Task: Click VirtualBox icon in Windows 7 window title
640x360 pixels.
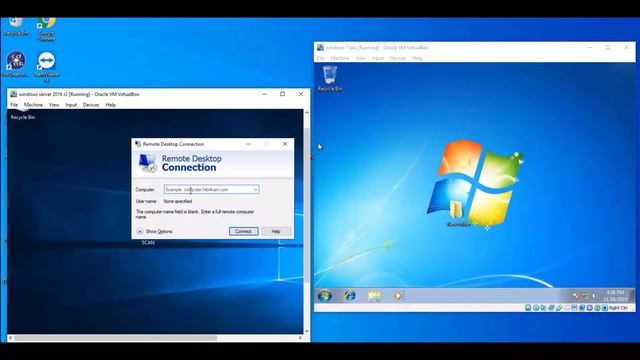Action: coord(320,47)
